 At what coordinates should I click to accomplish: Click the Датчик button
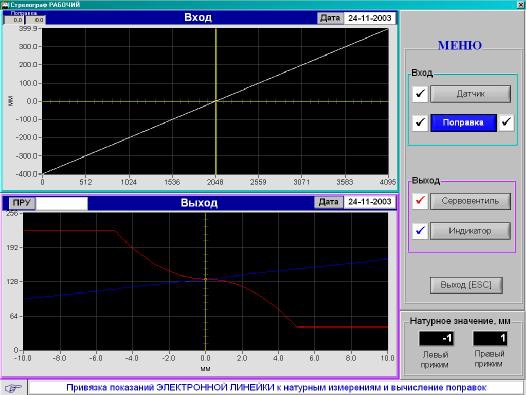(x=470, y=94)
